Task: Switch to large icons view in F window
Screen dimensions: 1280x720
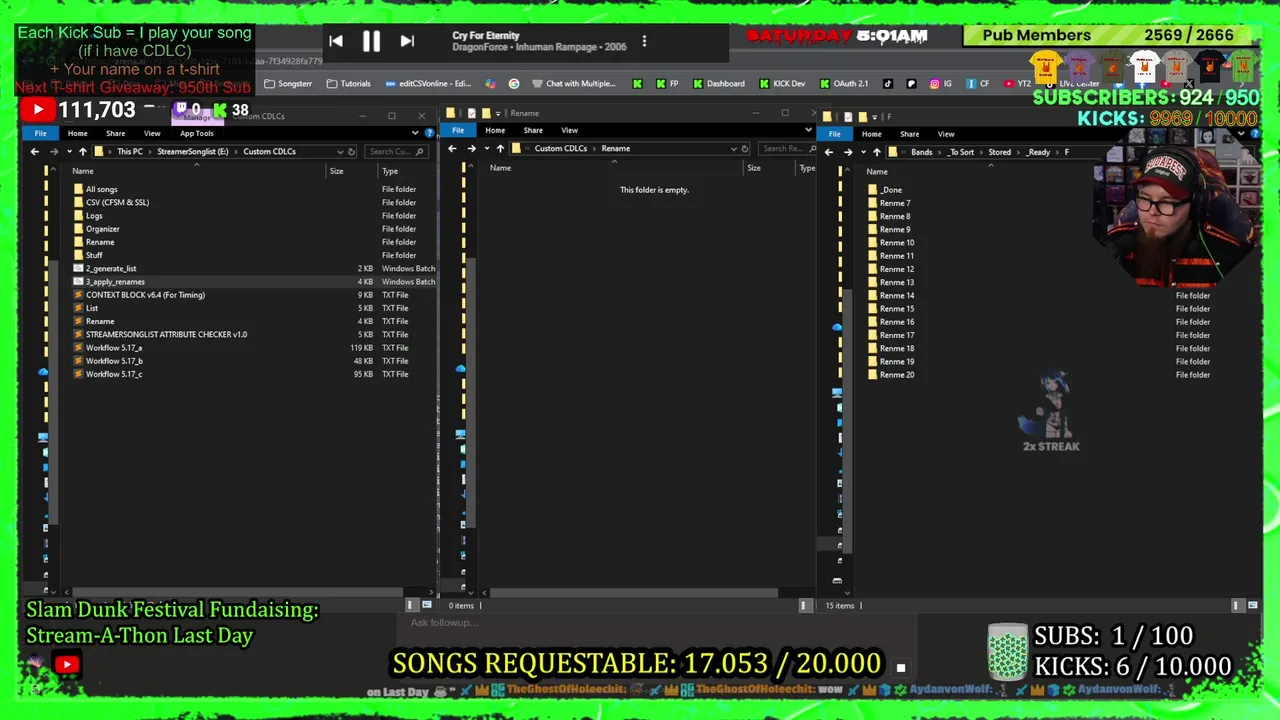Action: coord(1252,605)
